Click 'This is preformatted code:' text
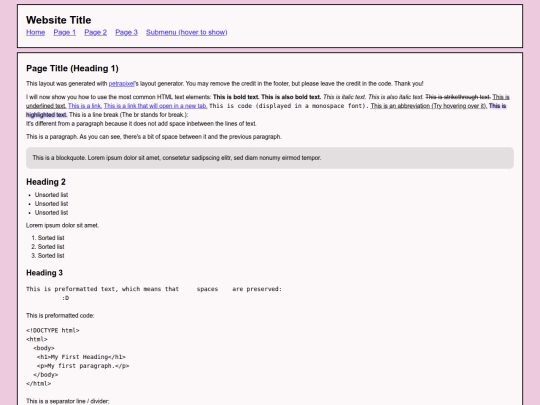The image size is (540, 405). [60, 315]
